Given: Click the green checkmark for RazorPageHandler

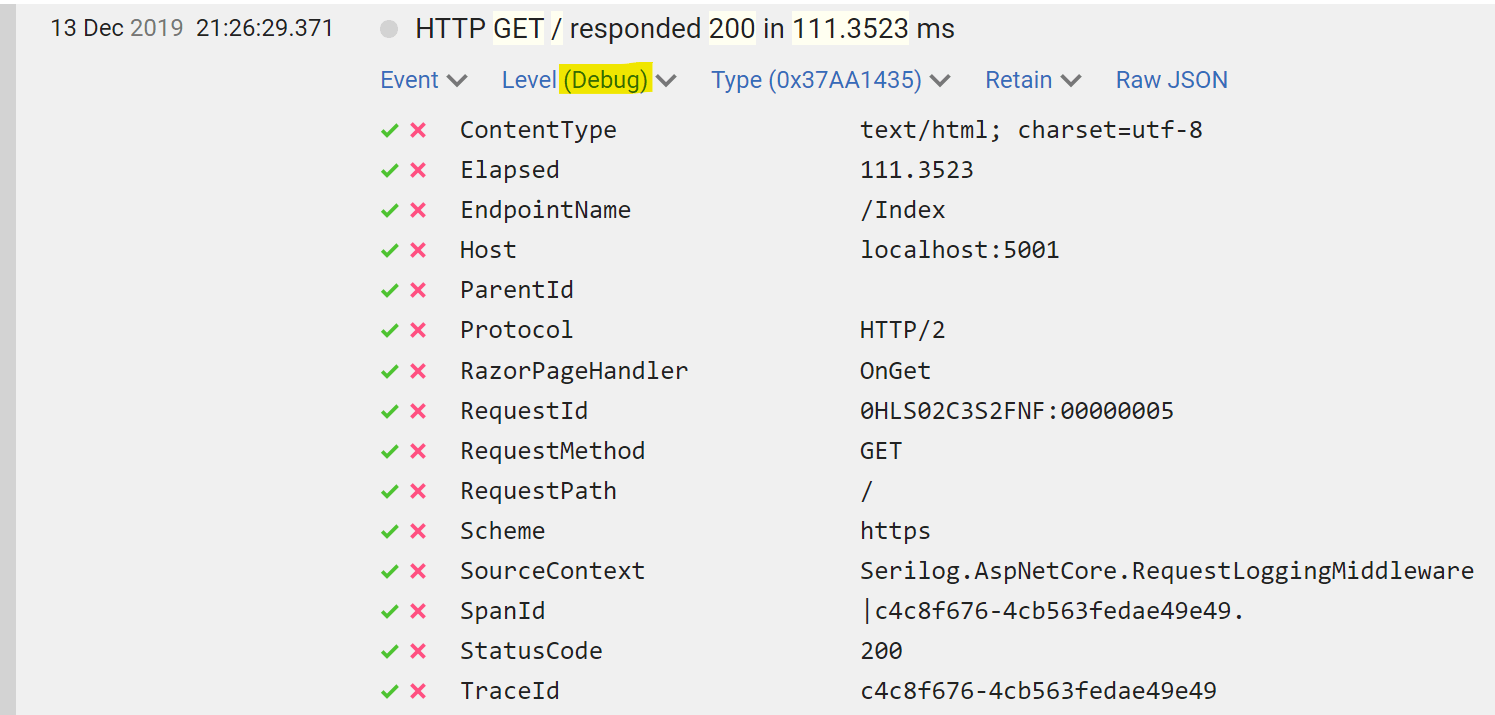Looking at the screenshot, I should 390,371.
